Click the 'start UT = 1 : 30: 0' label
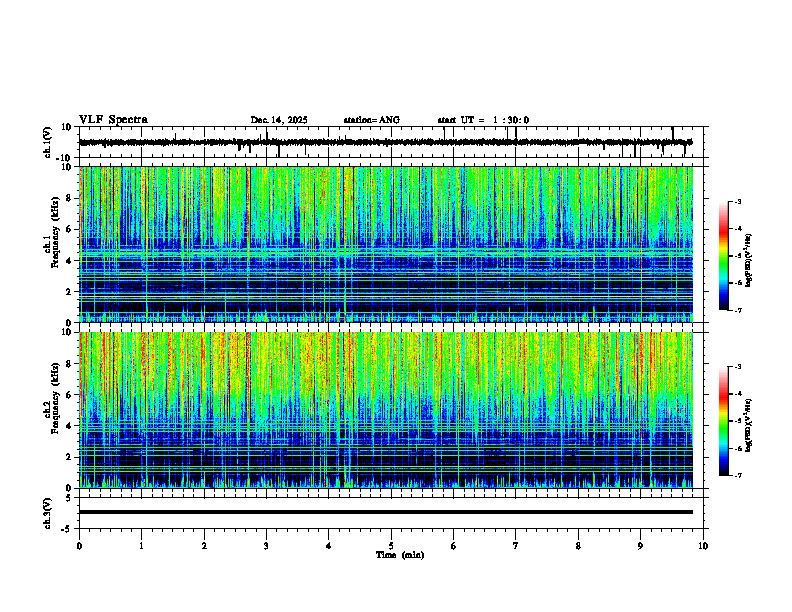792x612 pixels. click(483, 120)
